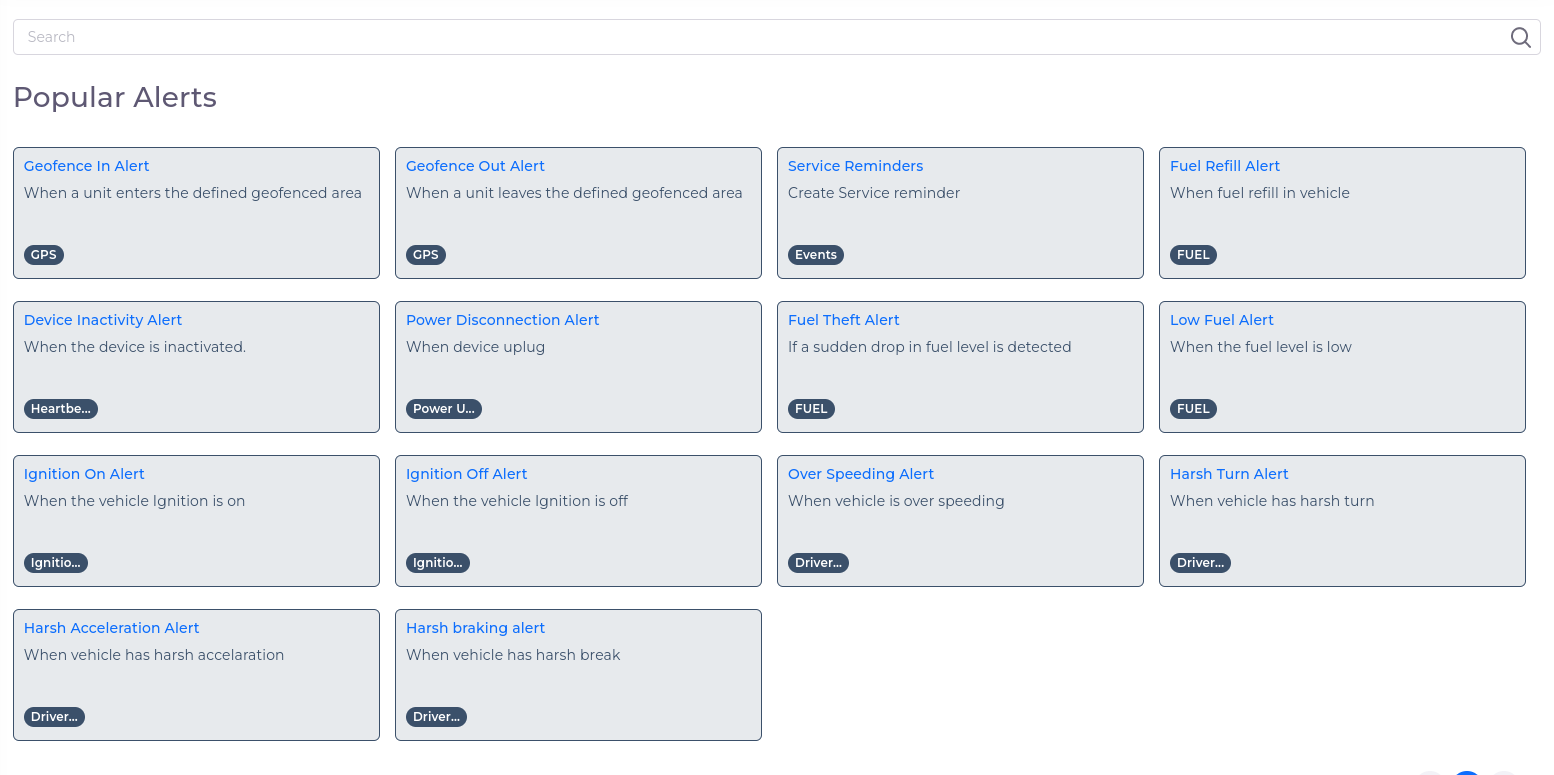Open the Harsh braking alert link
This screenshot has width=1554, height=775.
click(475, 628)
